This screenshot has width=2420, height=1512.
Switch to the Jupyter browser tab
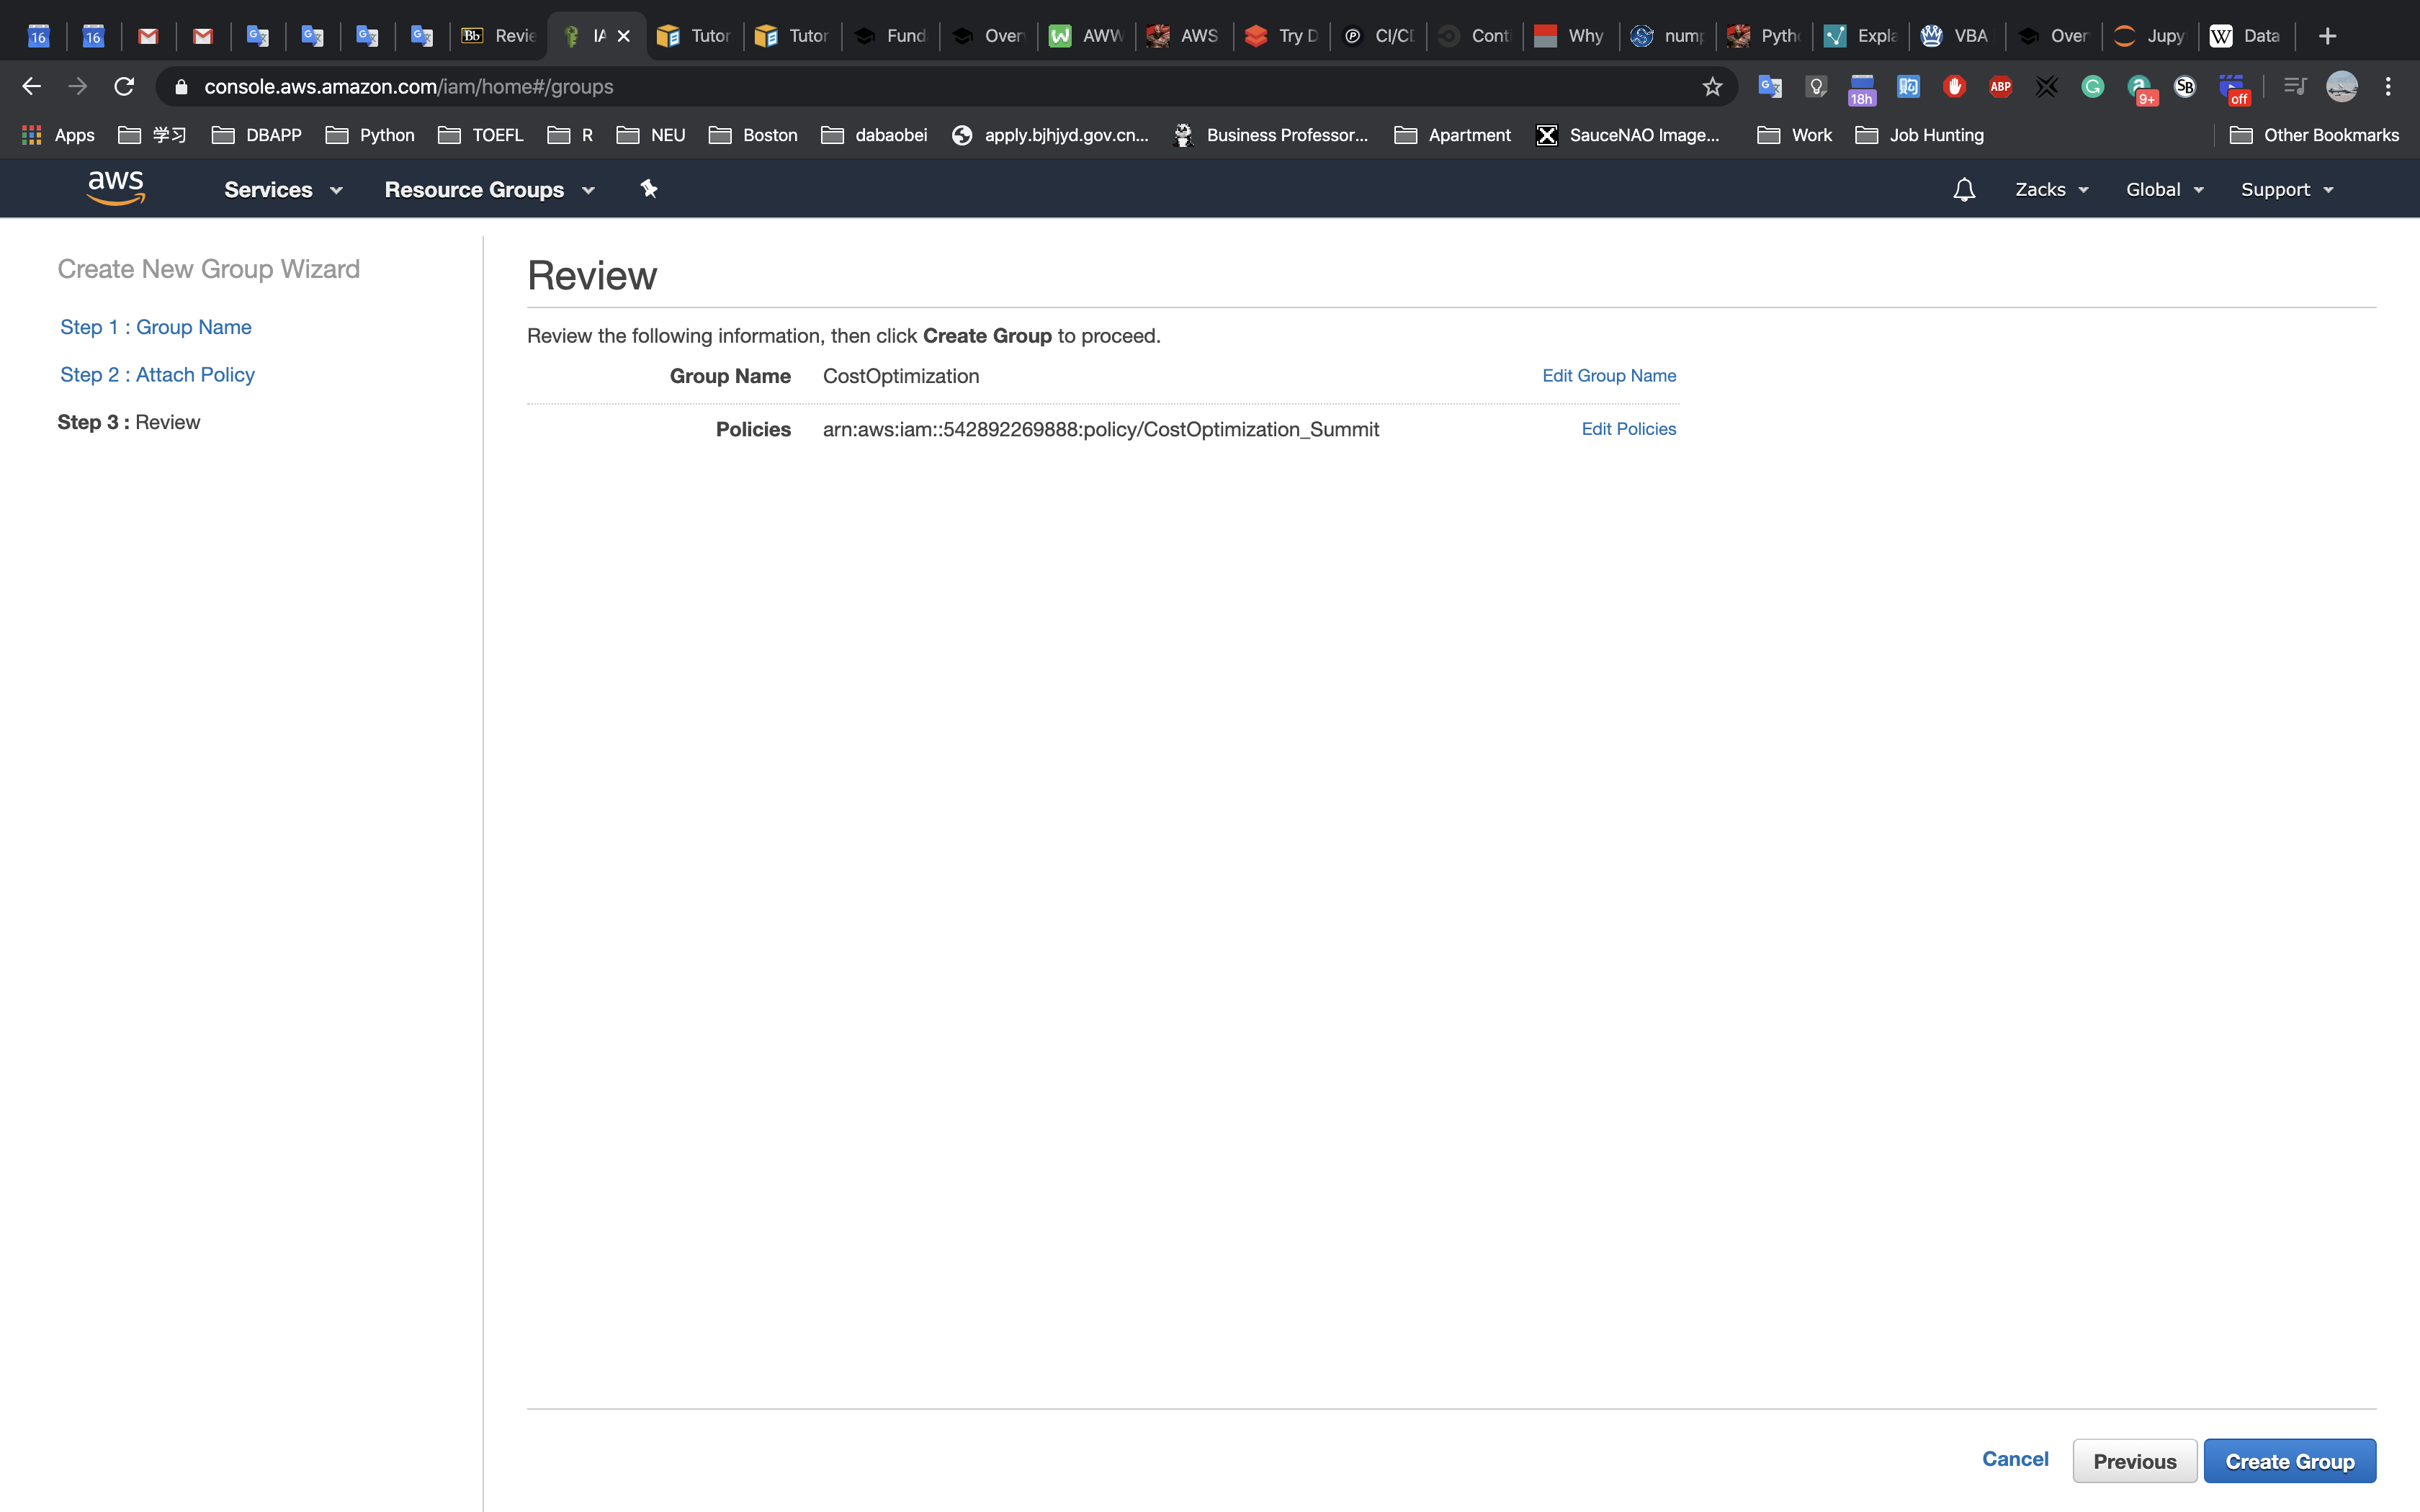[2150, 36]
